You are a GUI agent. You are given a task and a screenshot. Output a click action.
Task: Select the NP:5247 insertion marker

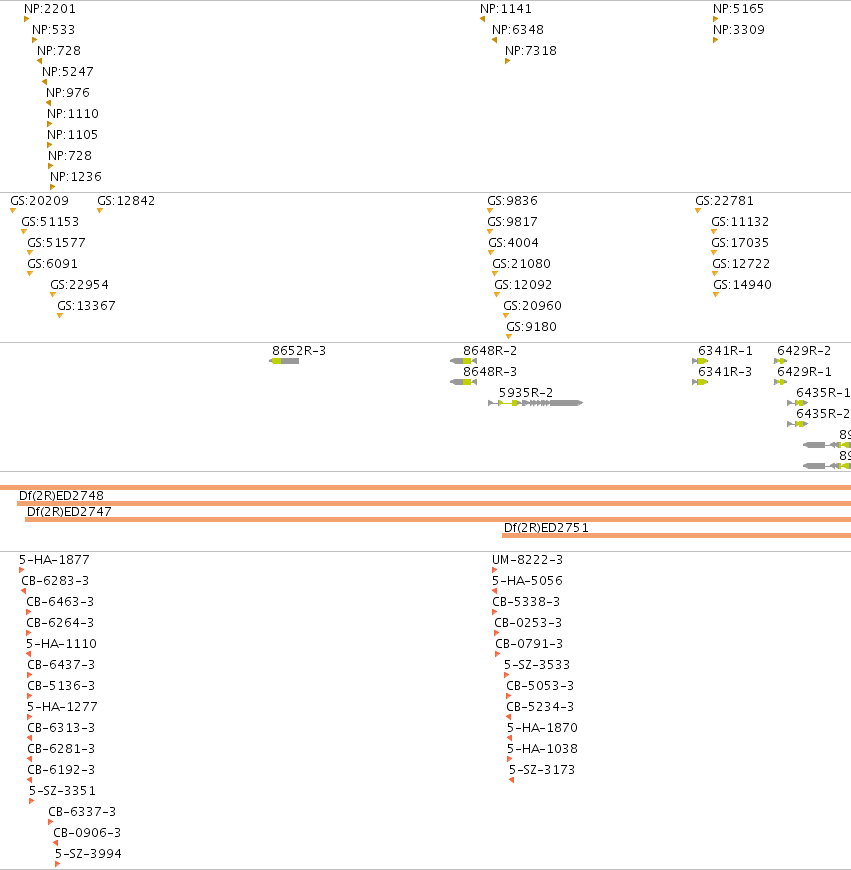[44, 82]
